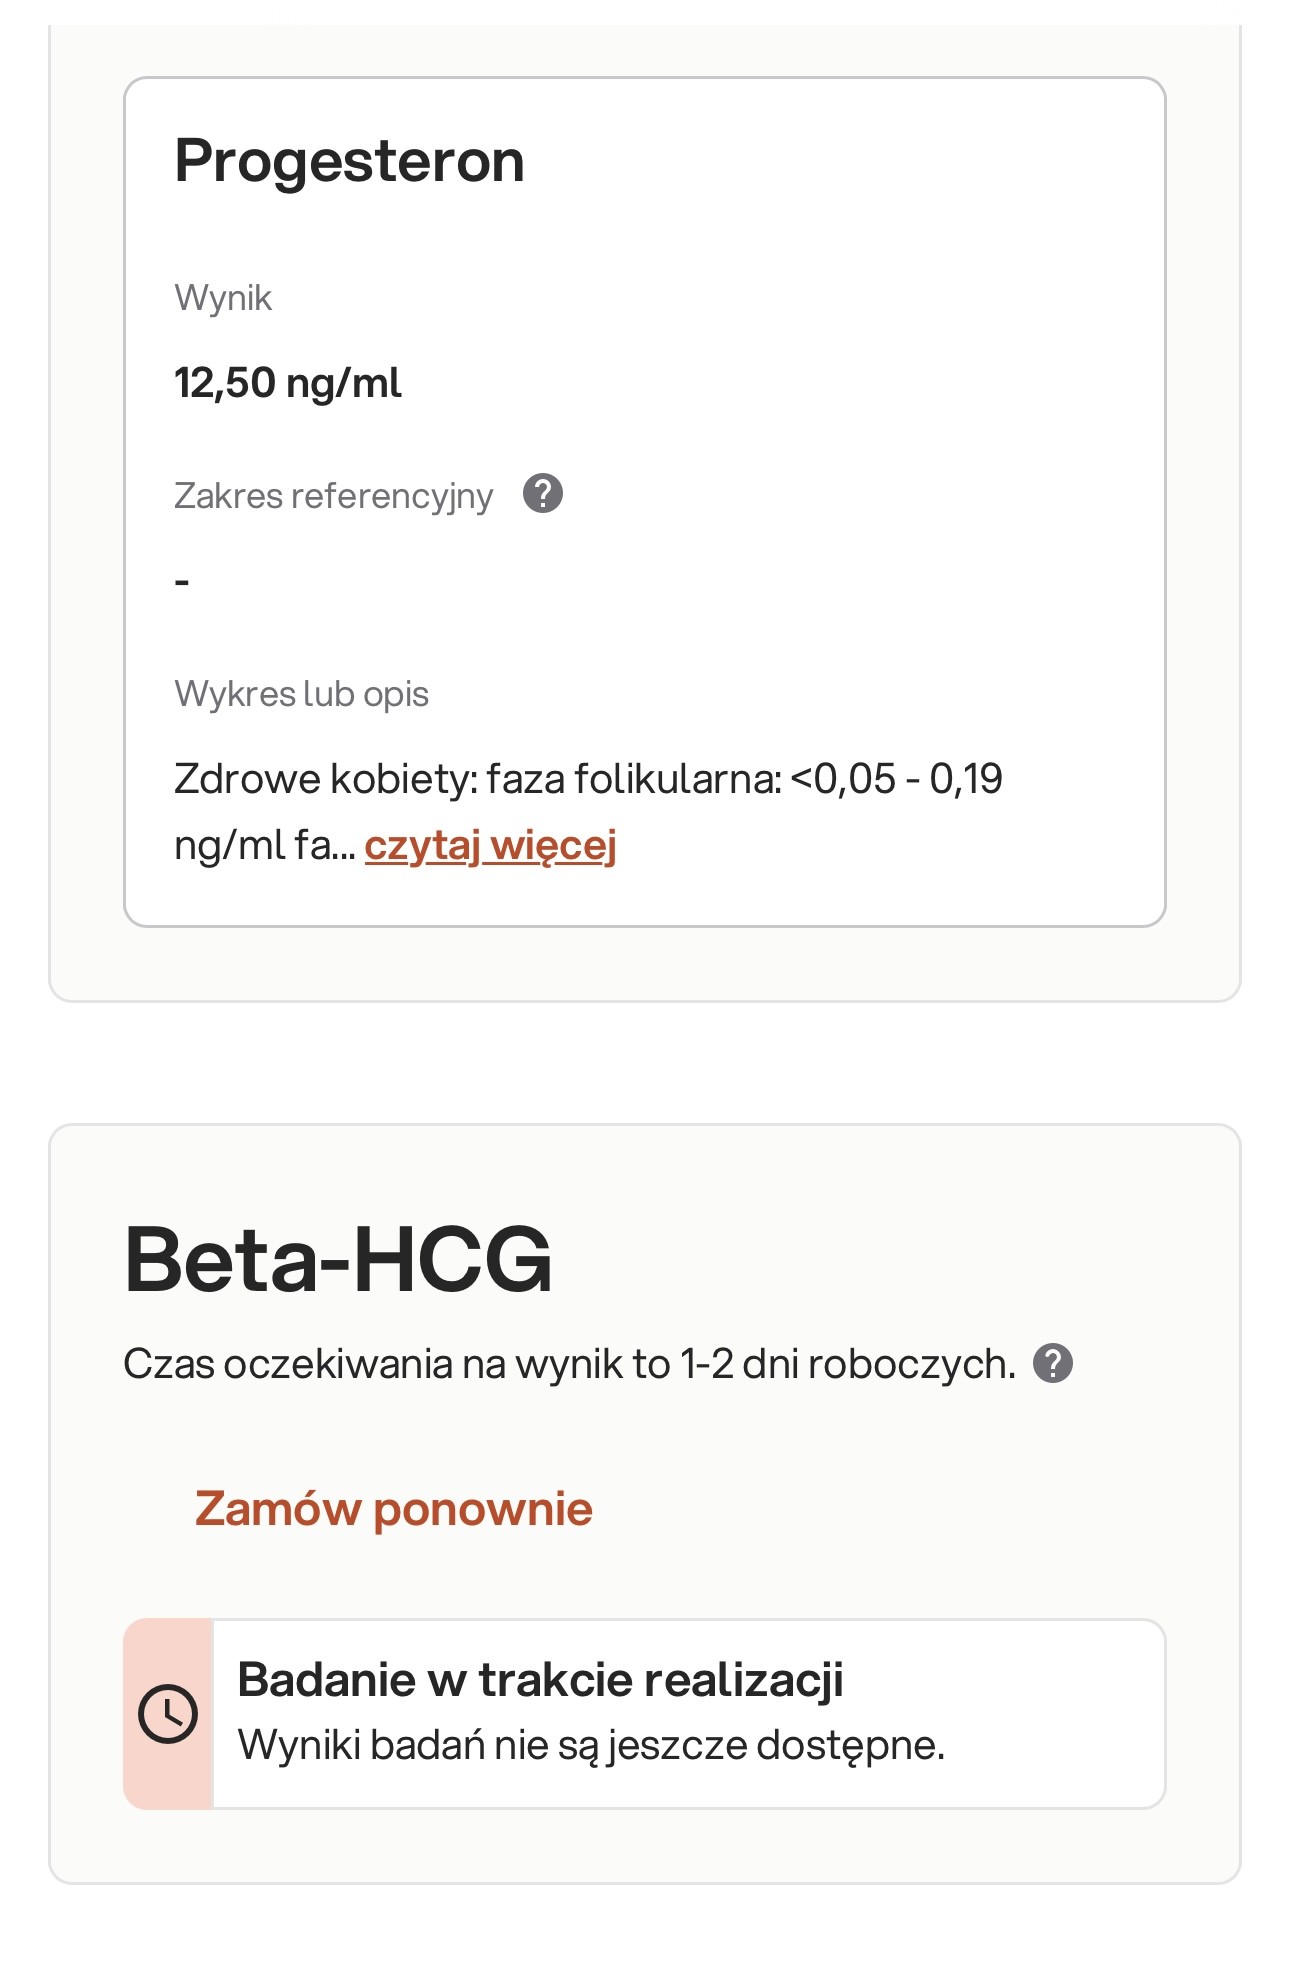Tap the dash under reference range
The height and width of the screenshot is (1968, 1290).
182,580
